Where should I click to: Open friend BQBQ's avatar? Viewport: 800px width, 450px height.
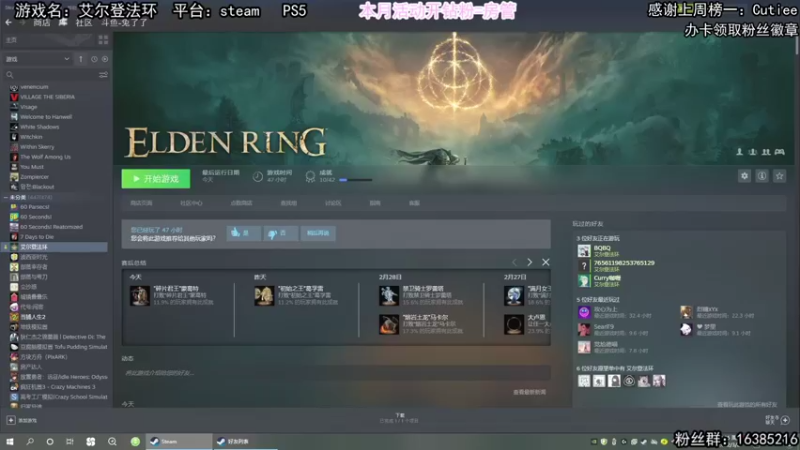click(584, 251)
